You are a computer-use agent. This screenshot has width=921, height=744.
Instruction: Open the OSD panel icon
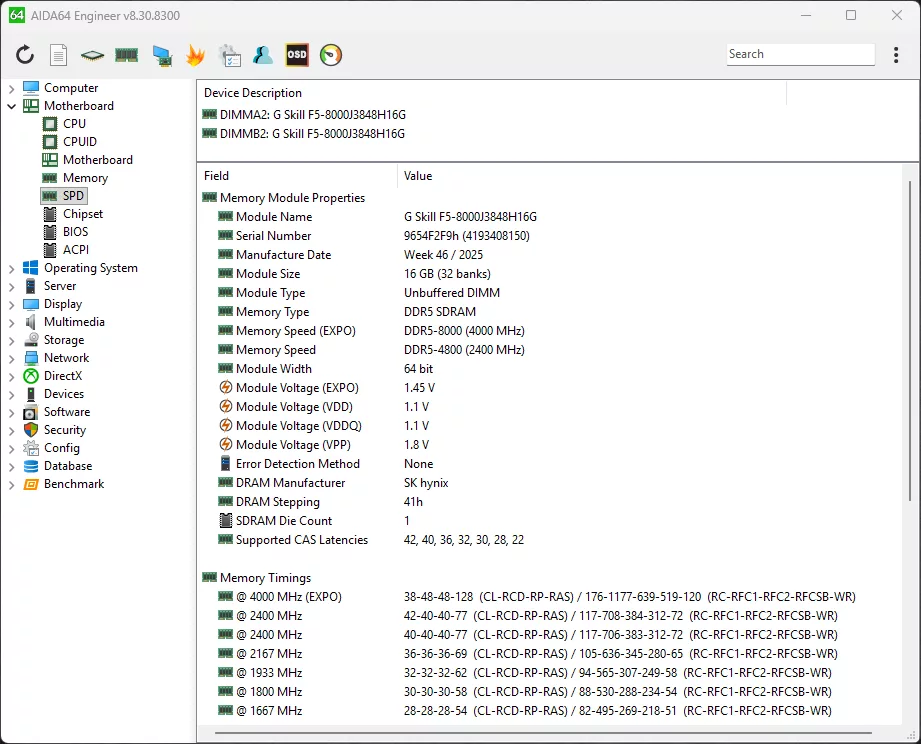297,55
